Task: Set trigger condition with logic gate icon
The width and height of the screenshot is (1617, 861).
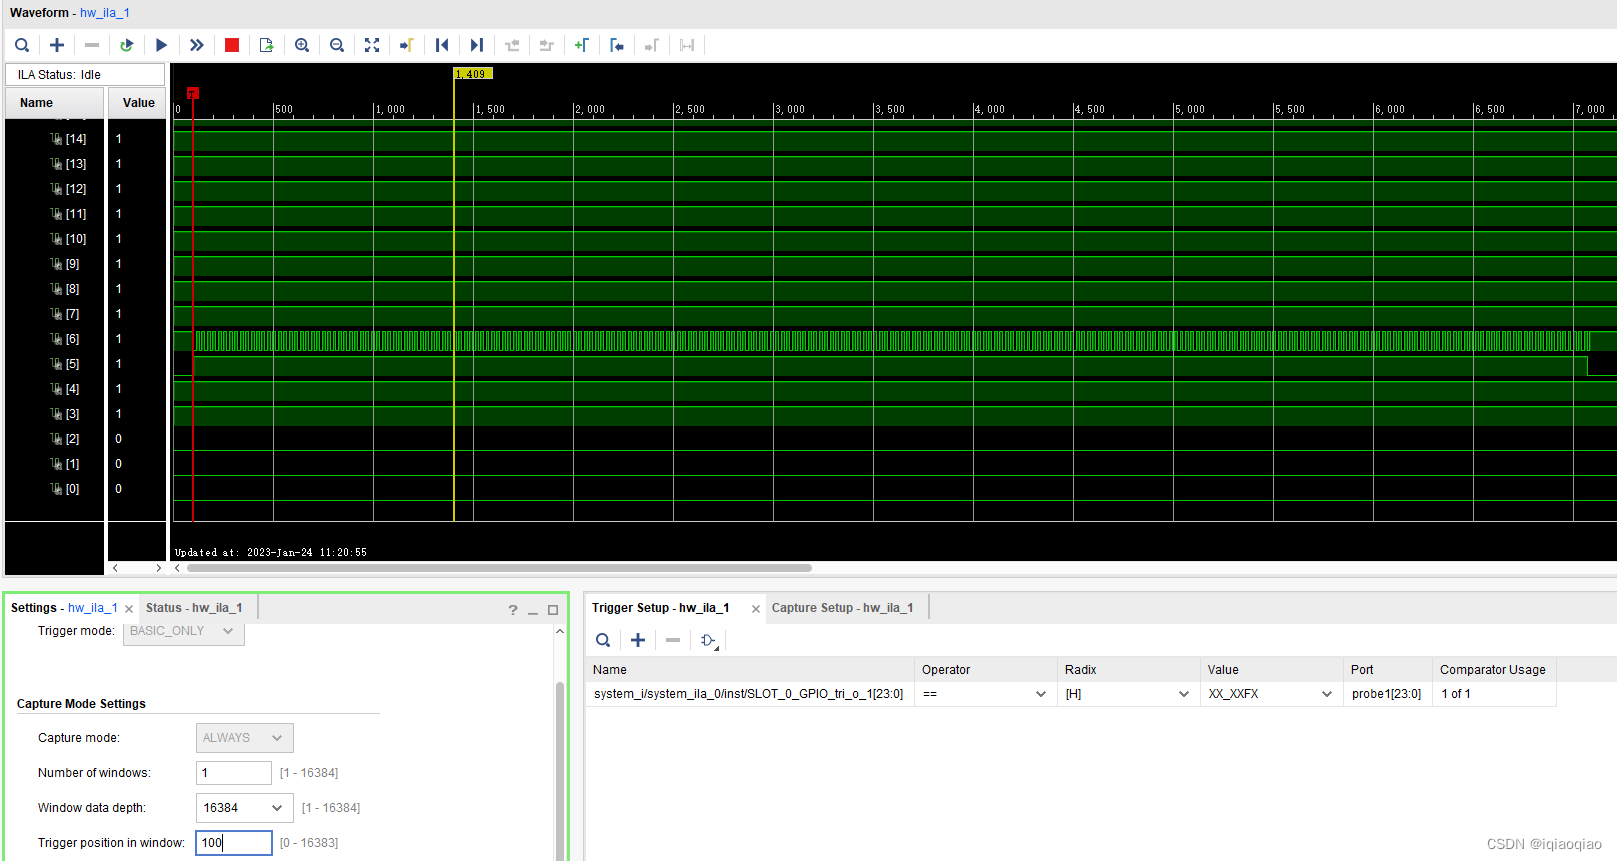Action: [x=709, y=640]
